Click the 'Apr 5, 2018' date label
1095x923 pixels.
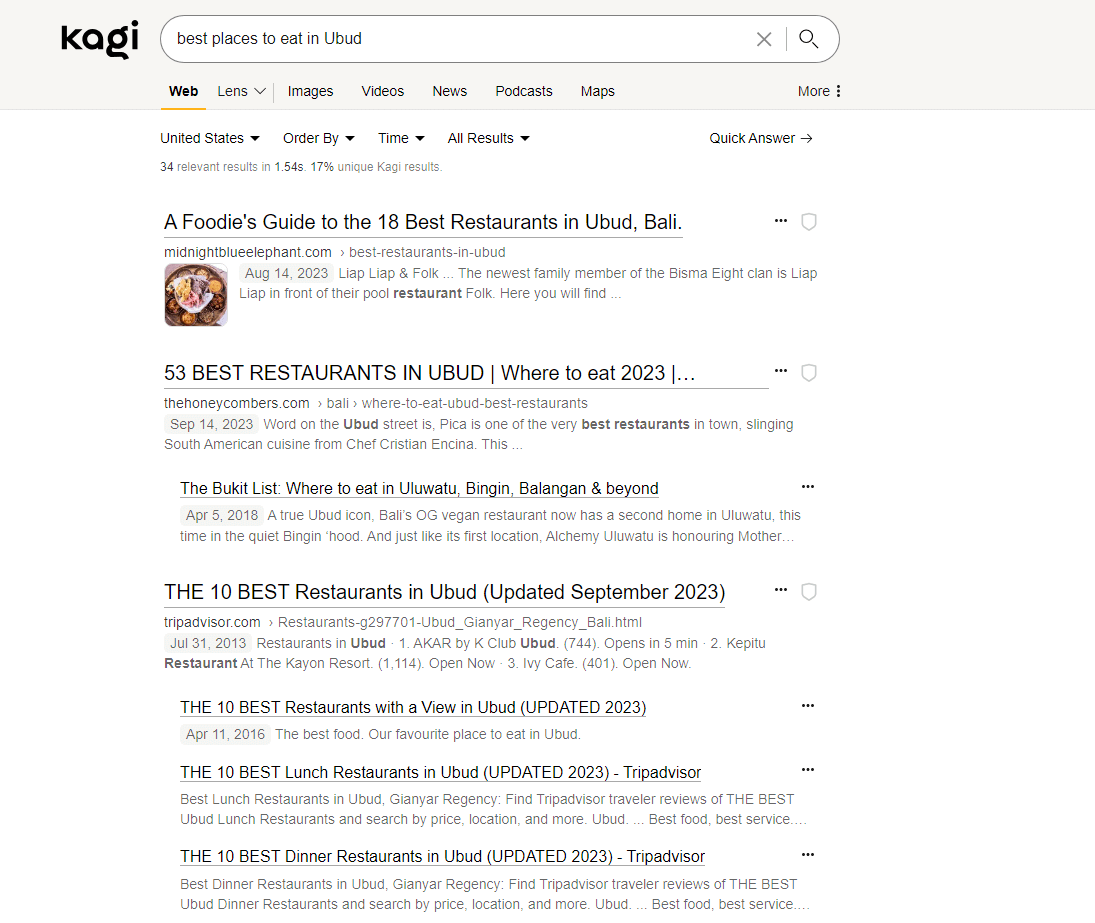click(222, 515)
